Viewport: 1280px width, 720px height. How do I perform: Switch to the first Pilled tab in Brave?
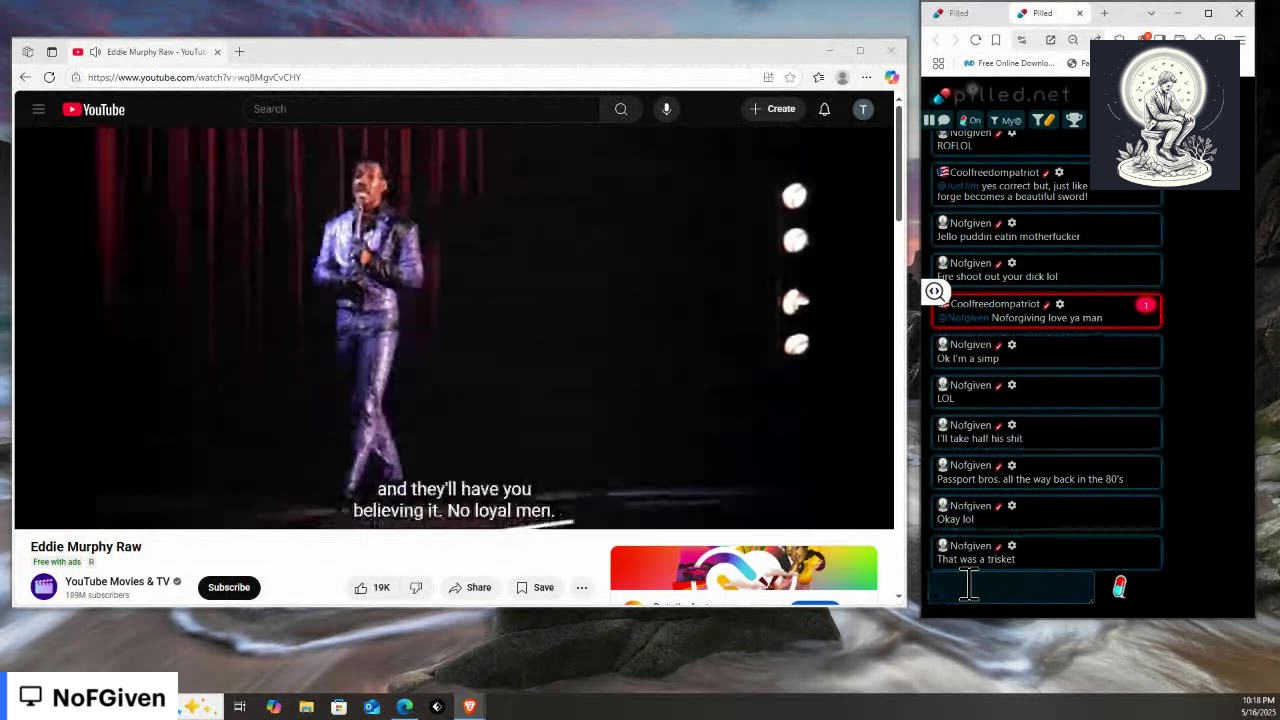point(964,13)
